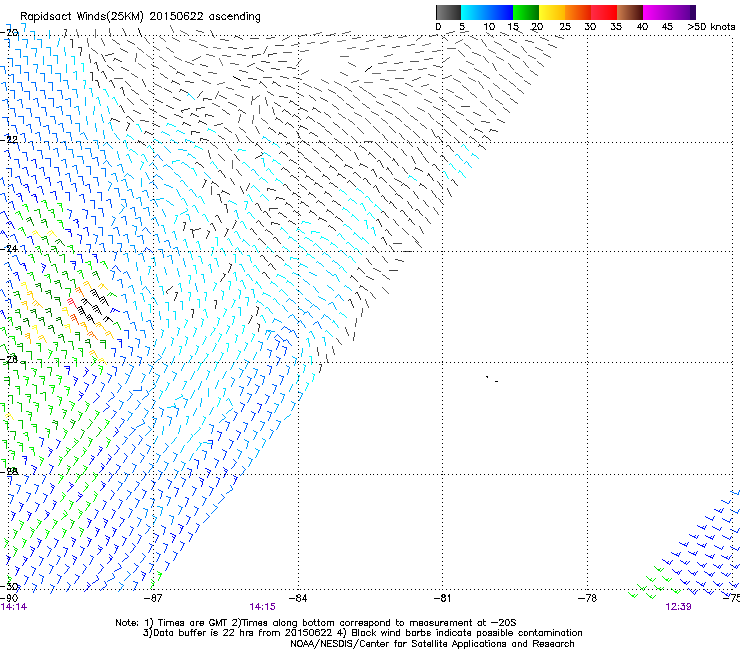Click the cyan 5-10 knots color segment

pos(474,12)
